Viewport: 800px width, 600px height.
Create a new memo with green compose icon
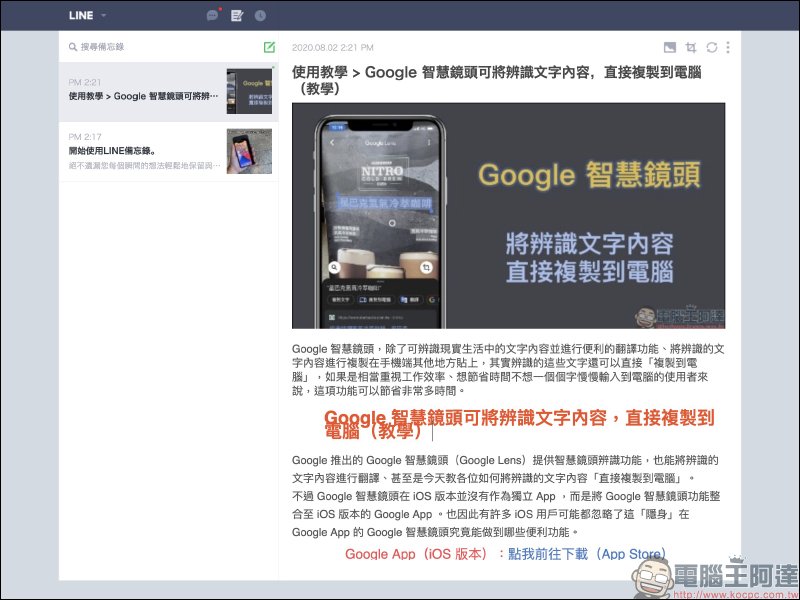click(x=269, y=47)
